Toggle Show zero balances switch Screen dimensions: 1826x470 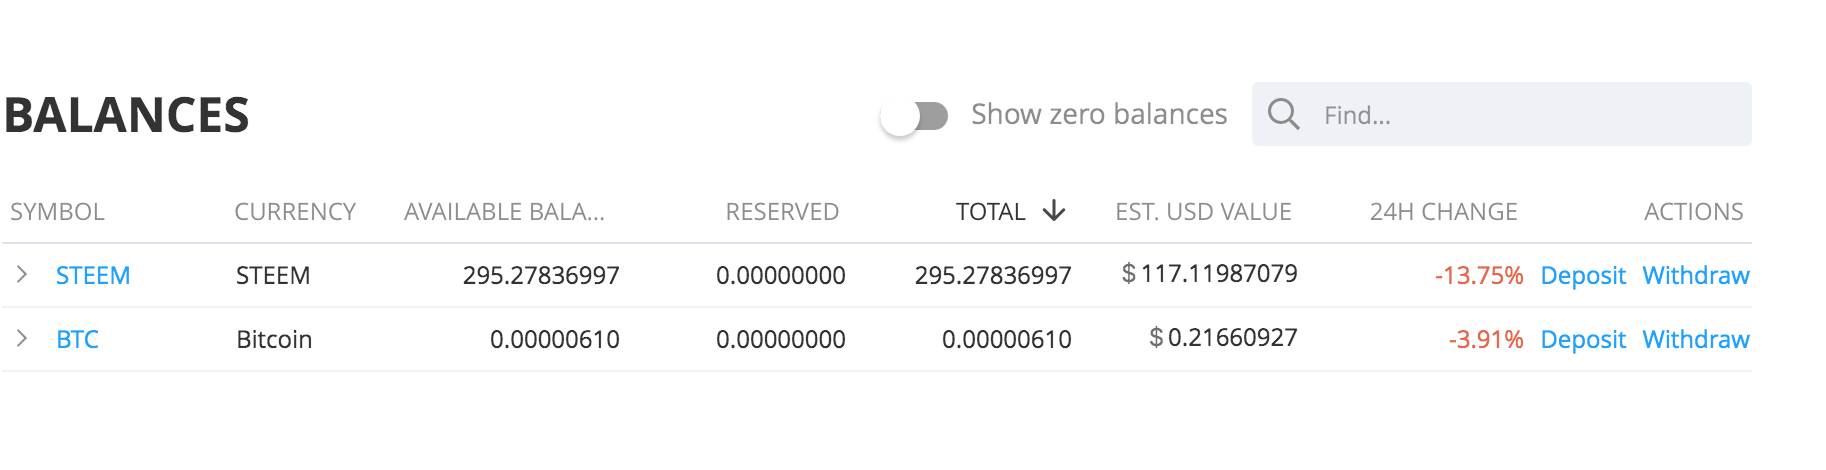pyautogui.click(x=915, y=116)
